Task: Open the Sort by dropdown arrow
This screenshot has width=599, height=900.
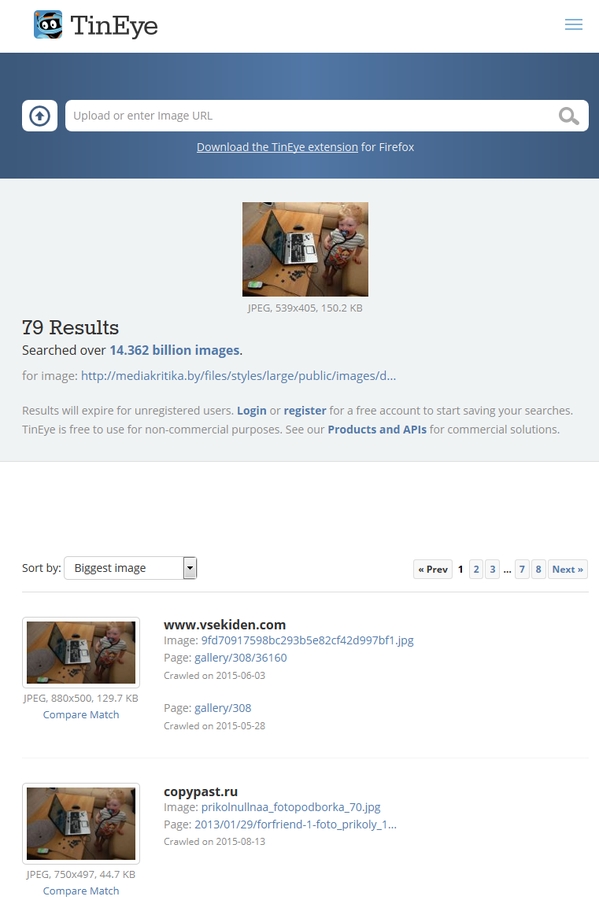Action: [190, 568]
